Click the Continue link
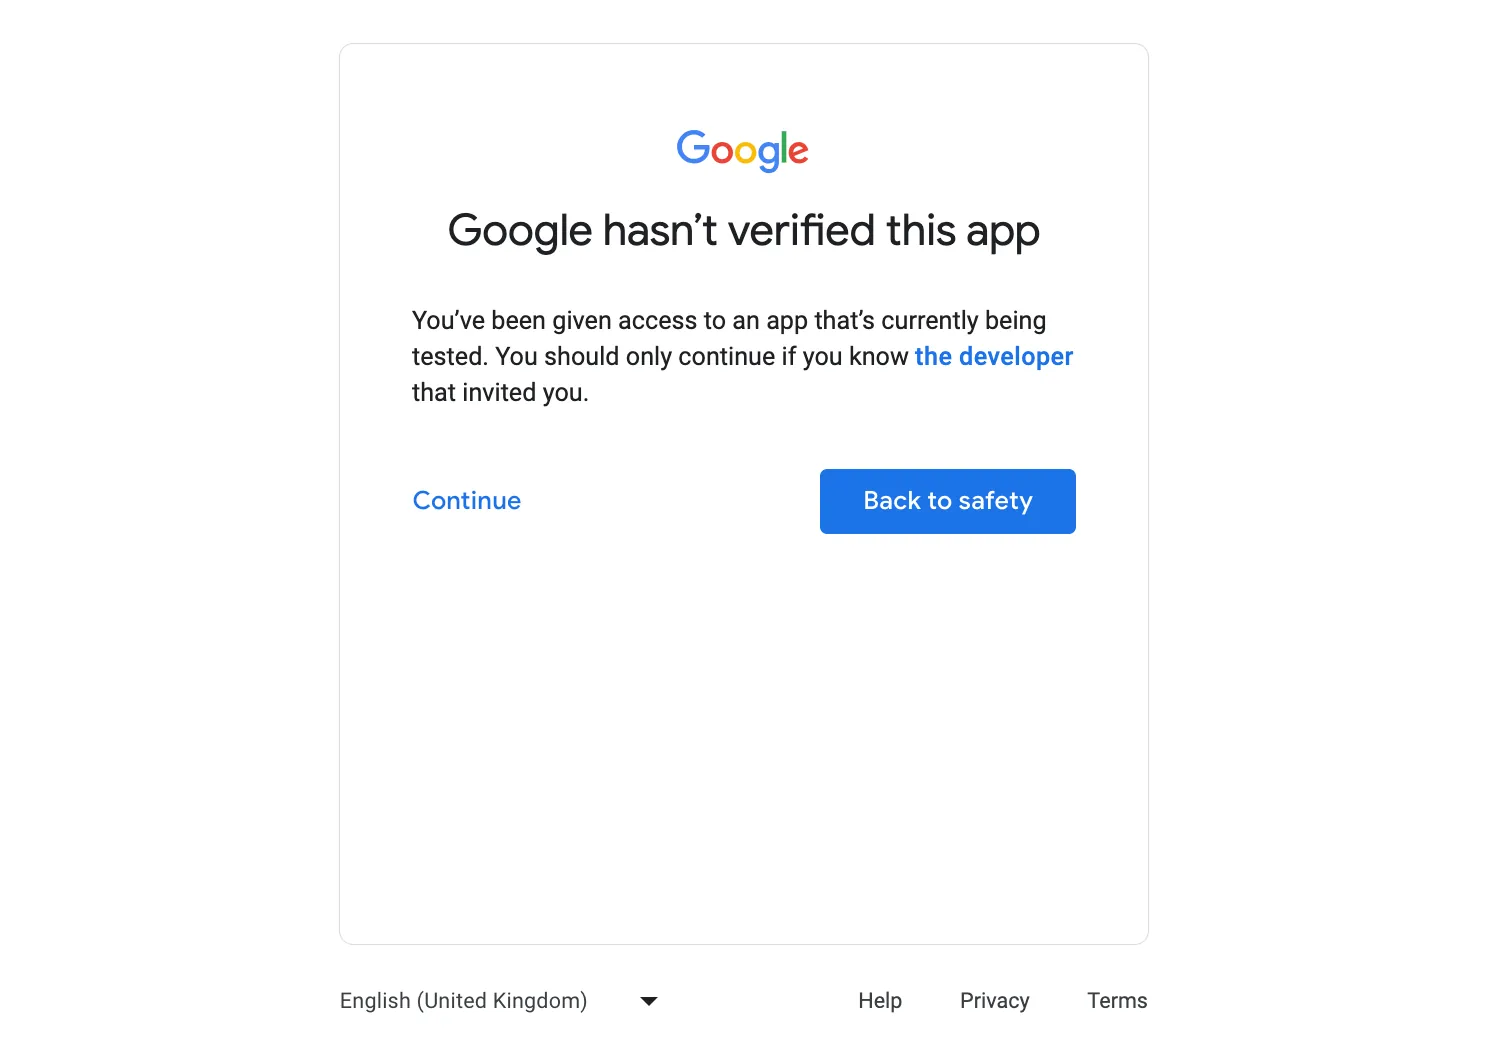Screen dimensions: 1490x1044 [x=467, y=500]
